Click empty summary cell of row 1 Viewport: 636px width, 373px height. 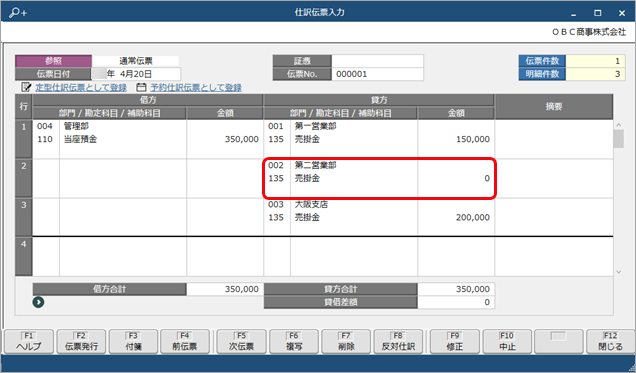[554, 139]
